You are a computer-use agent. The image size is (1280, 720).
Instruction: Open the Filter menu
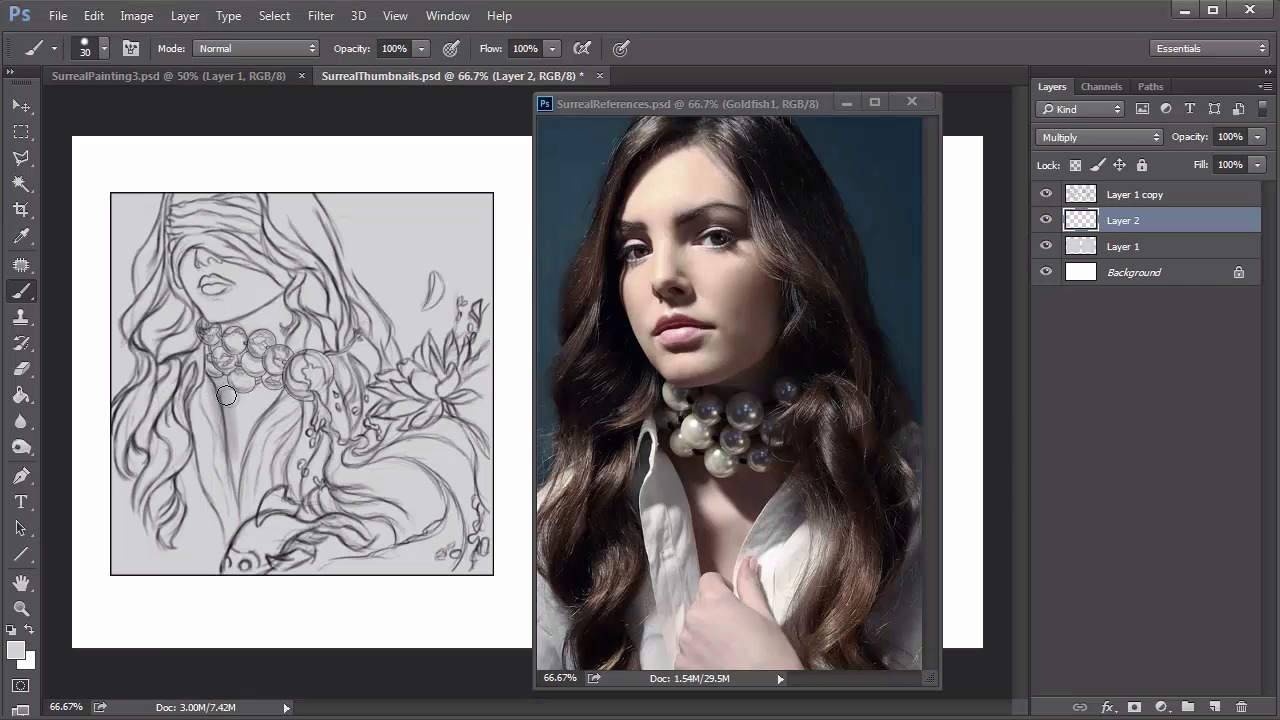tap(321, 16)
